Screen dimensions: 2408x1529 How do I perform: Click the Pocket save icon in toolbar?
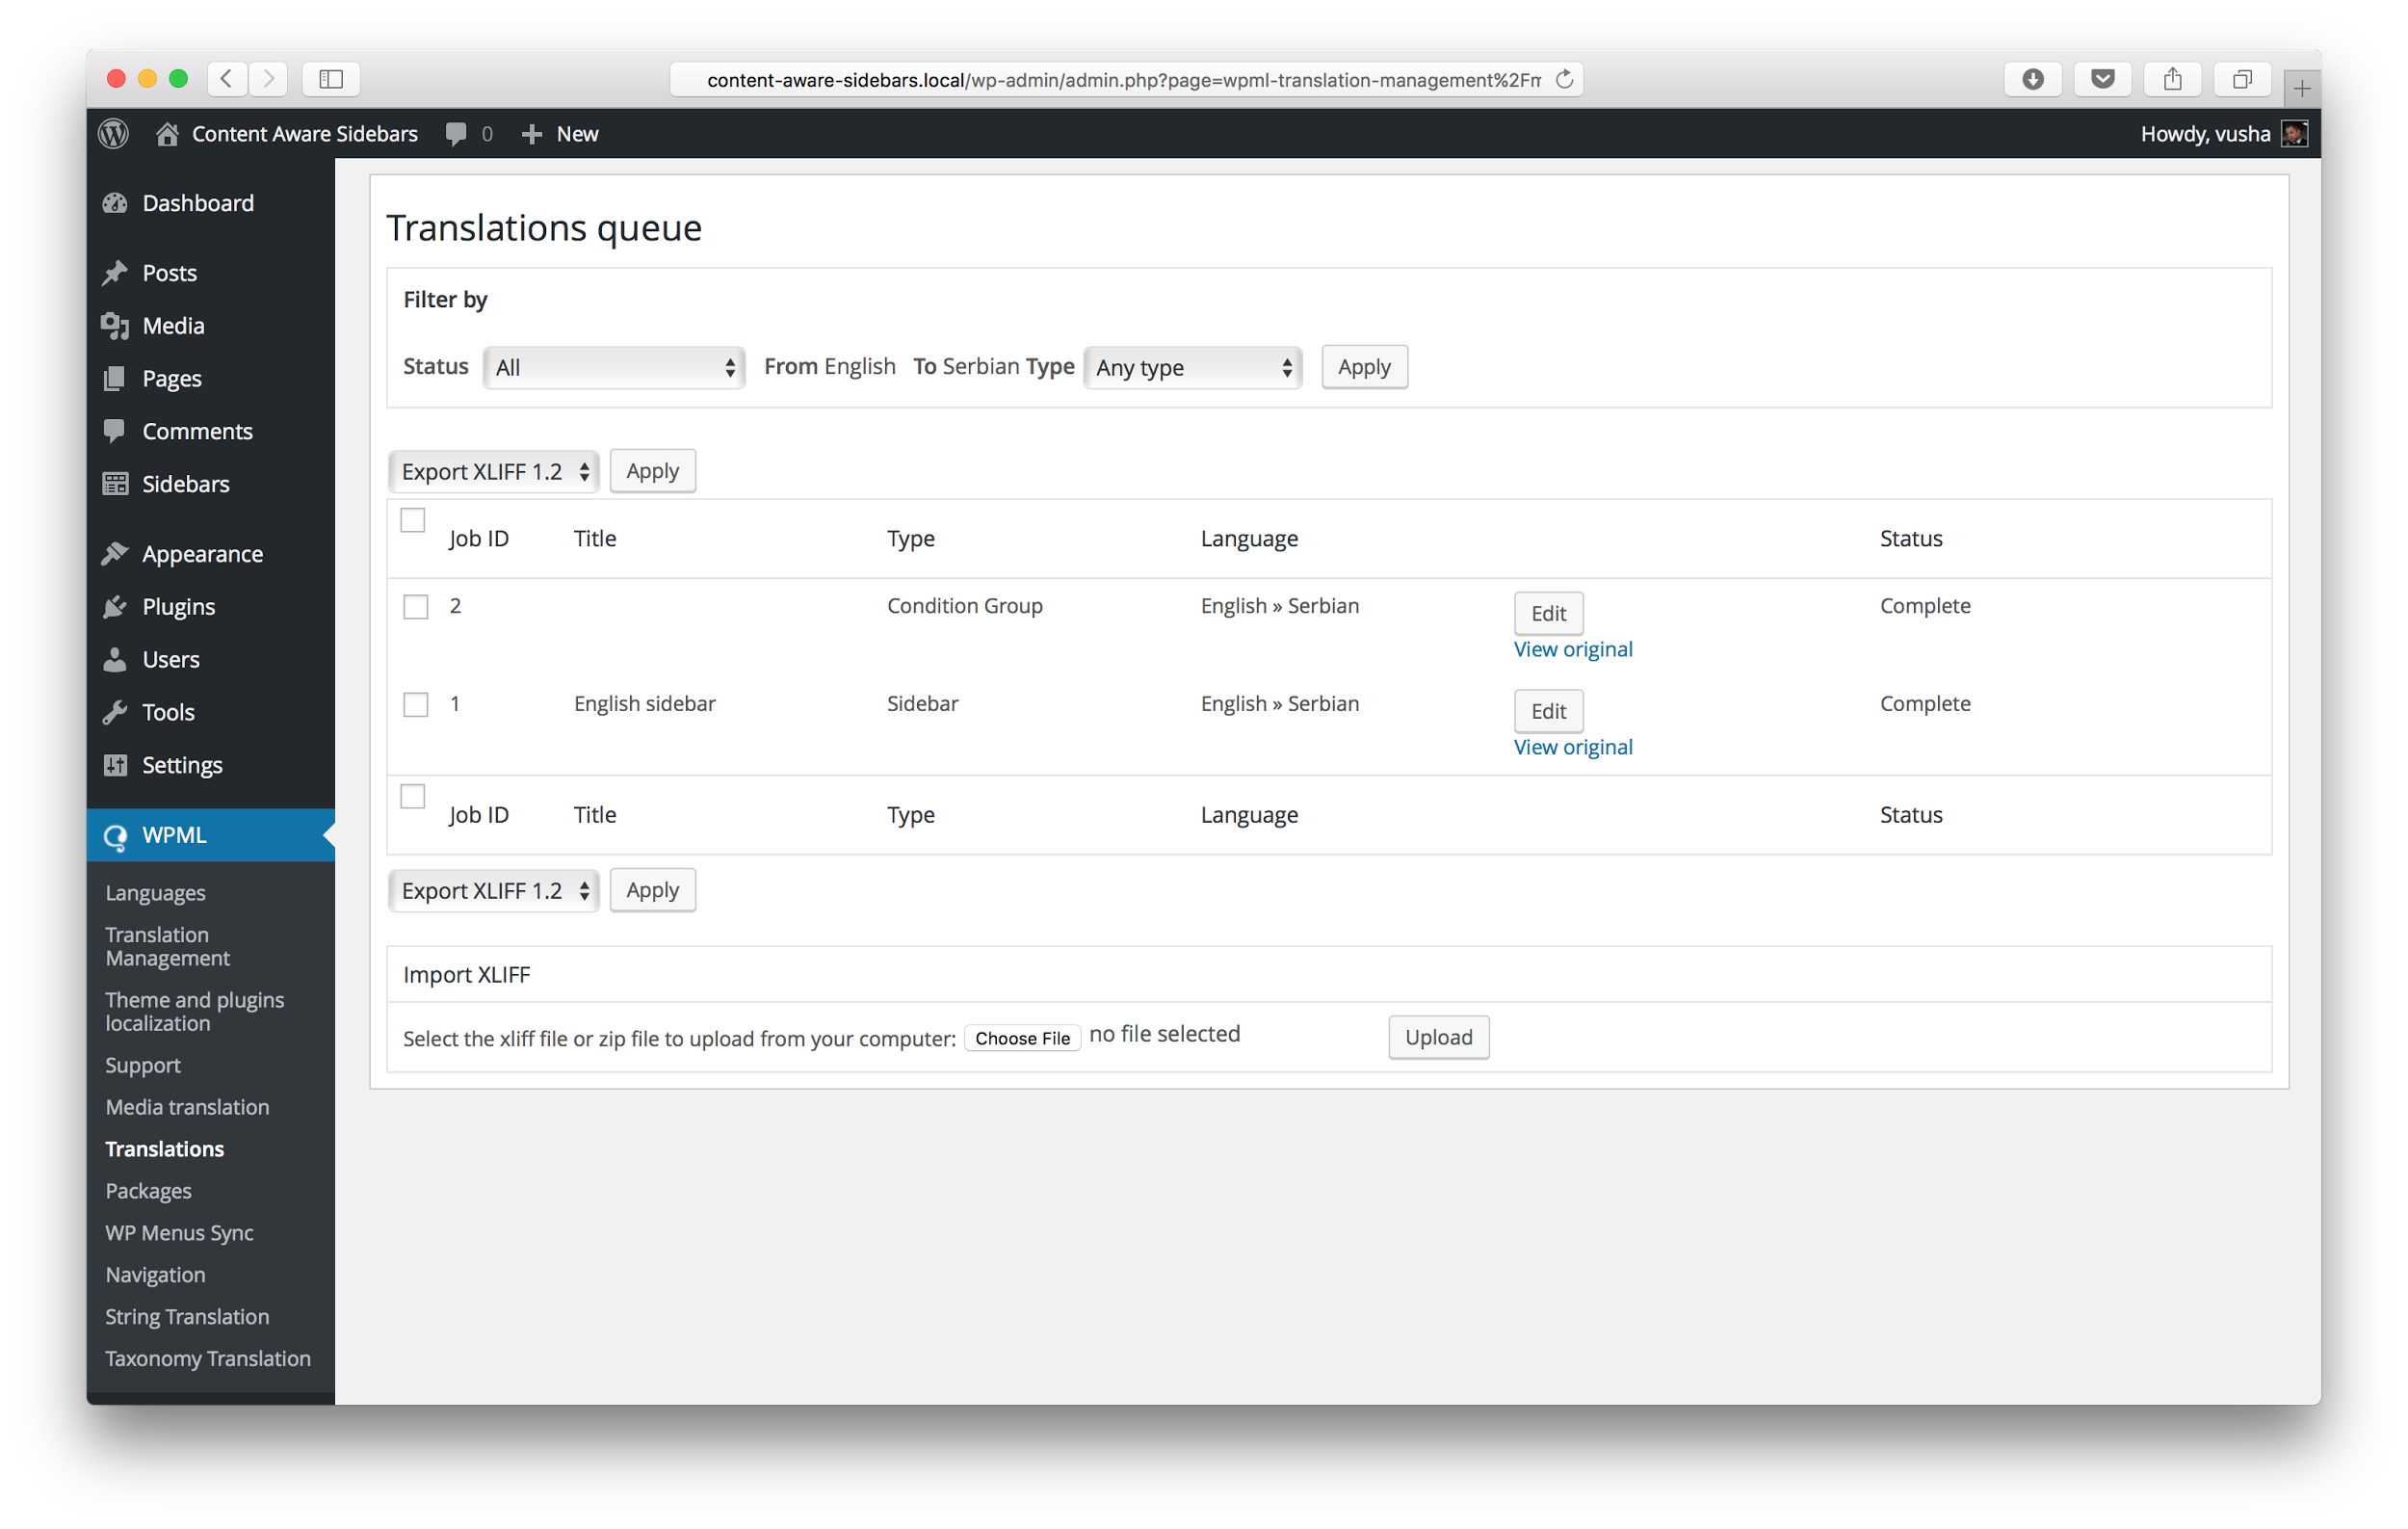click(x=2102, y=79)
